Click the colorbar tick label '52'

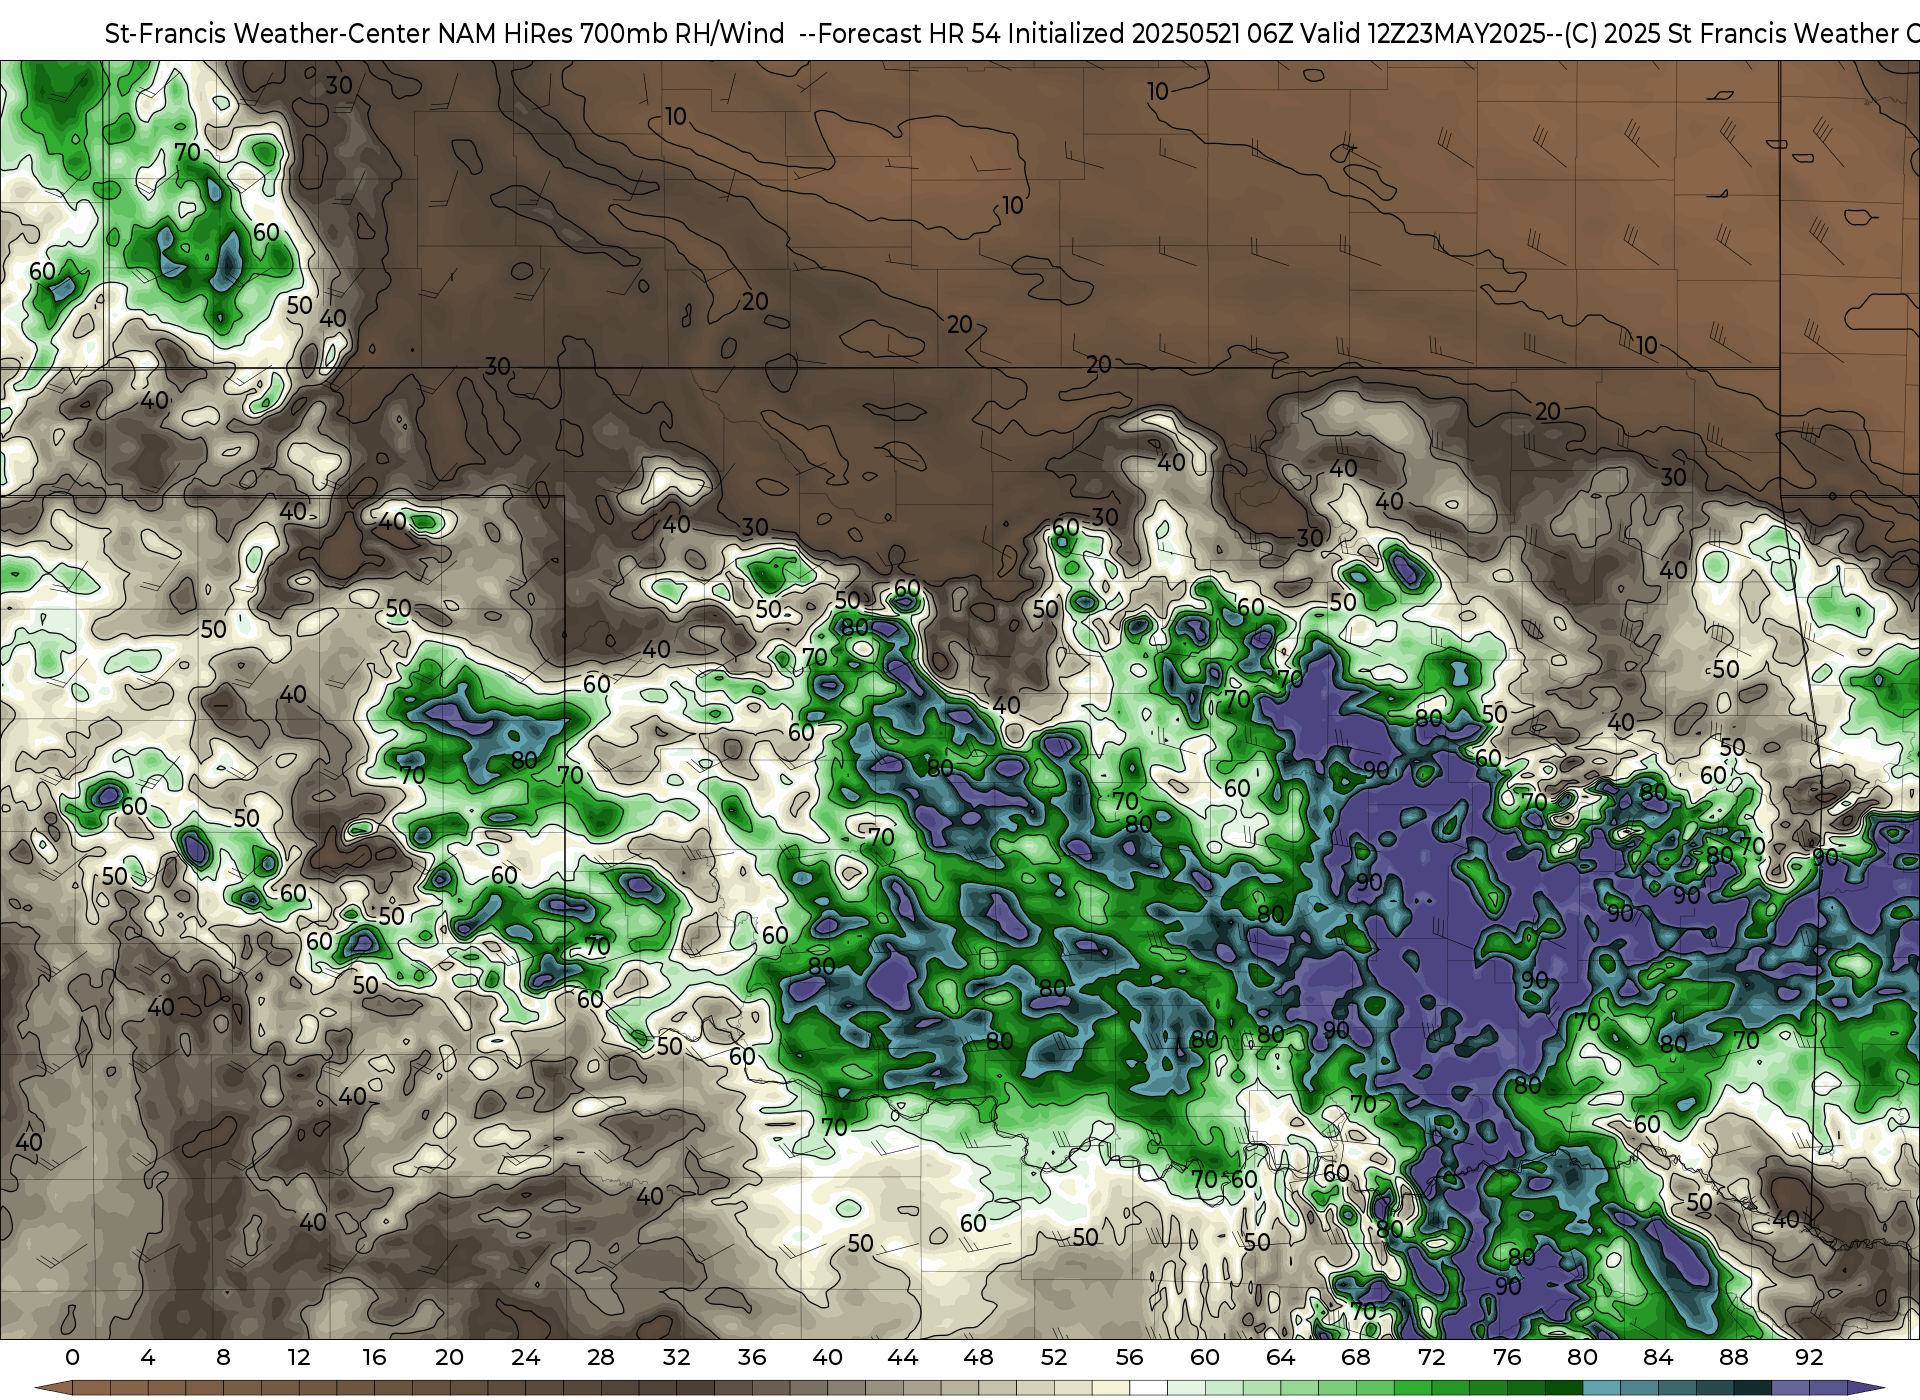pos(1054,1357)
